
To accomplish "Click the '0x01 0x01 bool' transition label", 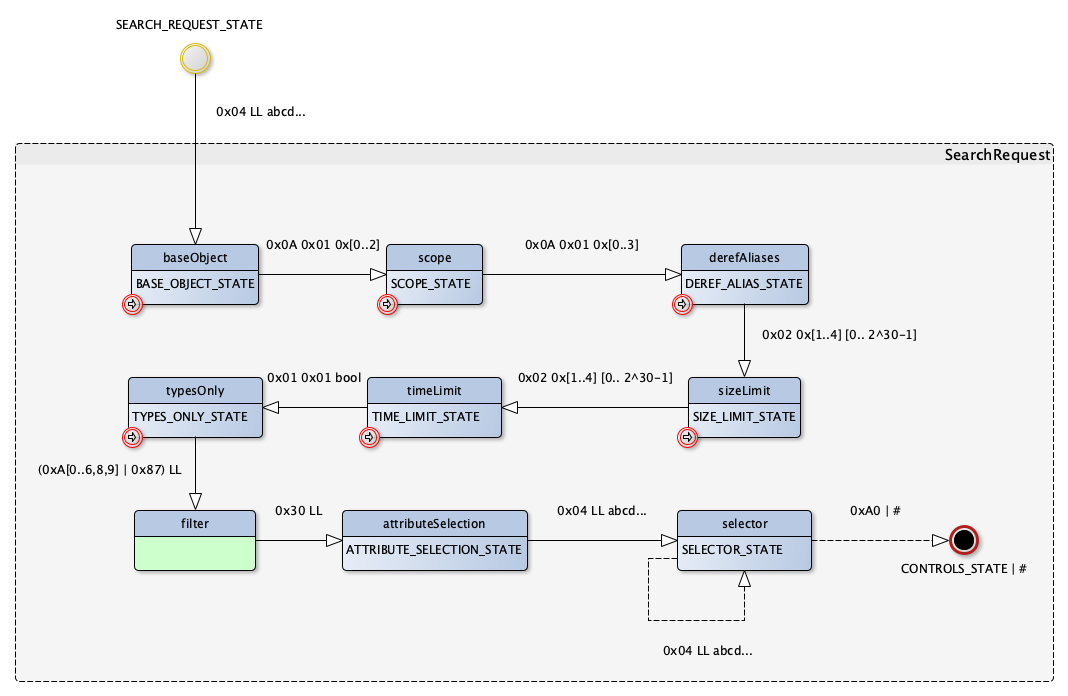I will click(x=314, y=379).
